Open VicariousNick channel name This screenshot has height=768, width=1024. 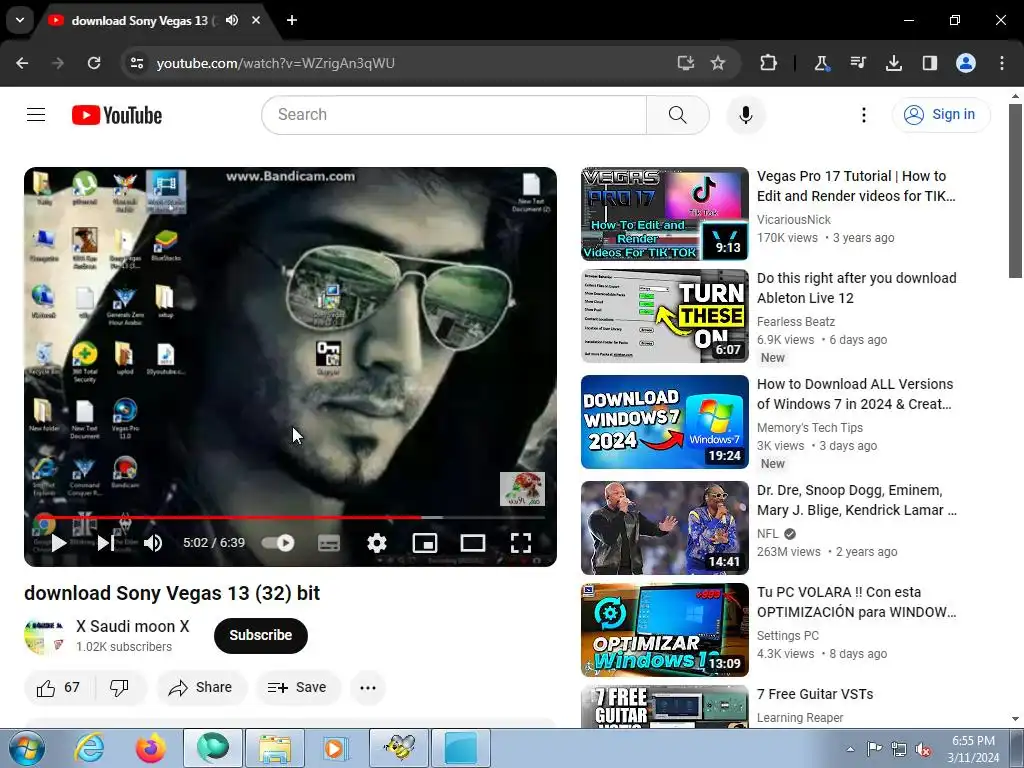(793, 220)
